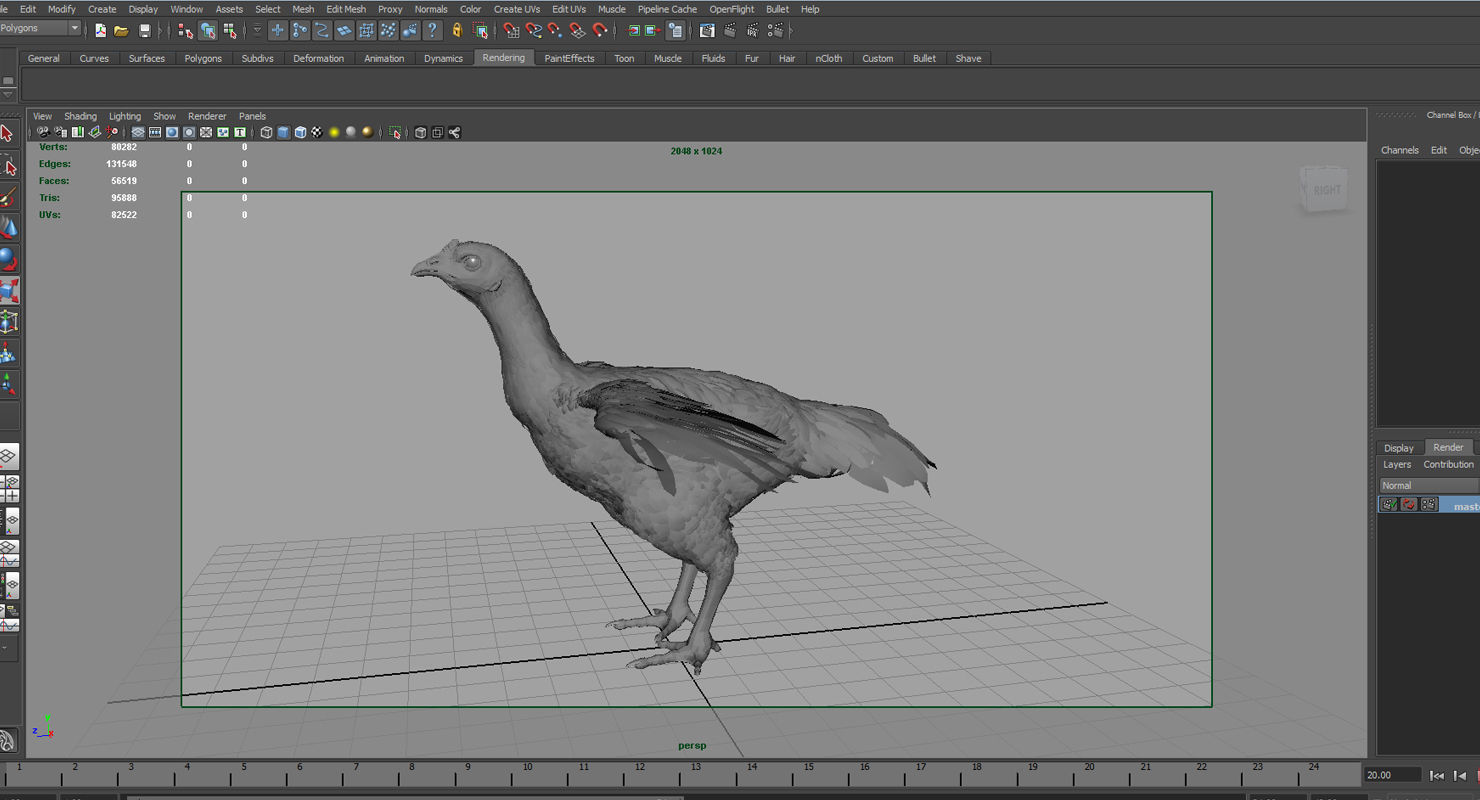Toggle the handle selection mask (plus icon)
Screen dimensions: 1480x800
(278, 31)
